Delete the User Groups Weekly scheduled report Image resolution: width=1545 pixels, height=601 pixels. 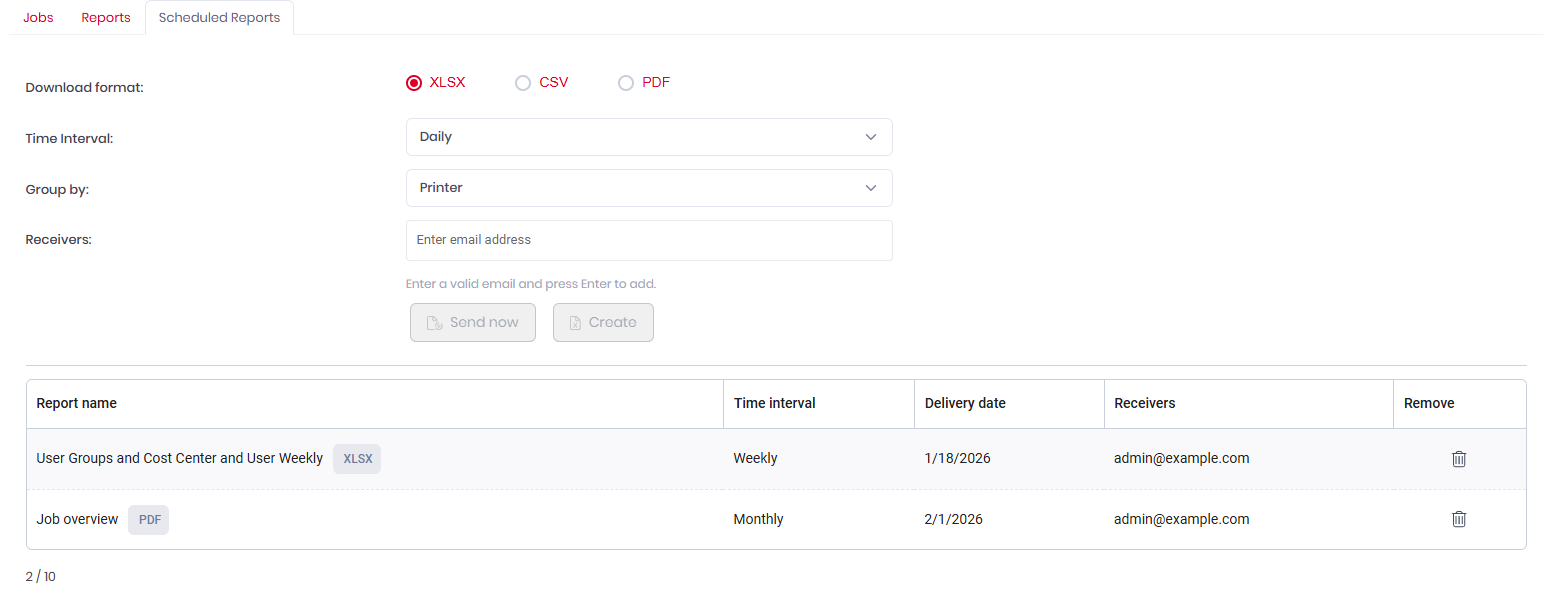pos(1458,459)
